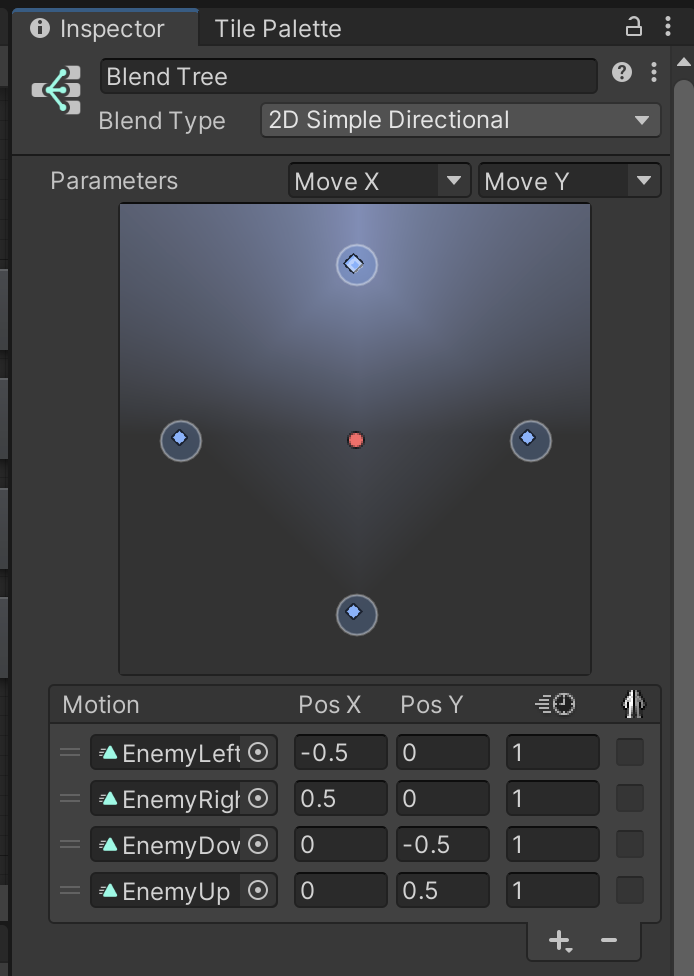The image size is (694, 976).
Task: Click the Inspector lock icon
Action: 633,27
